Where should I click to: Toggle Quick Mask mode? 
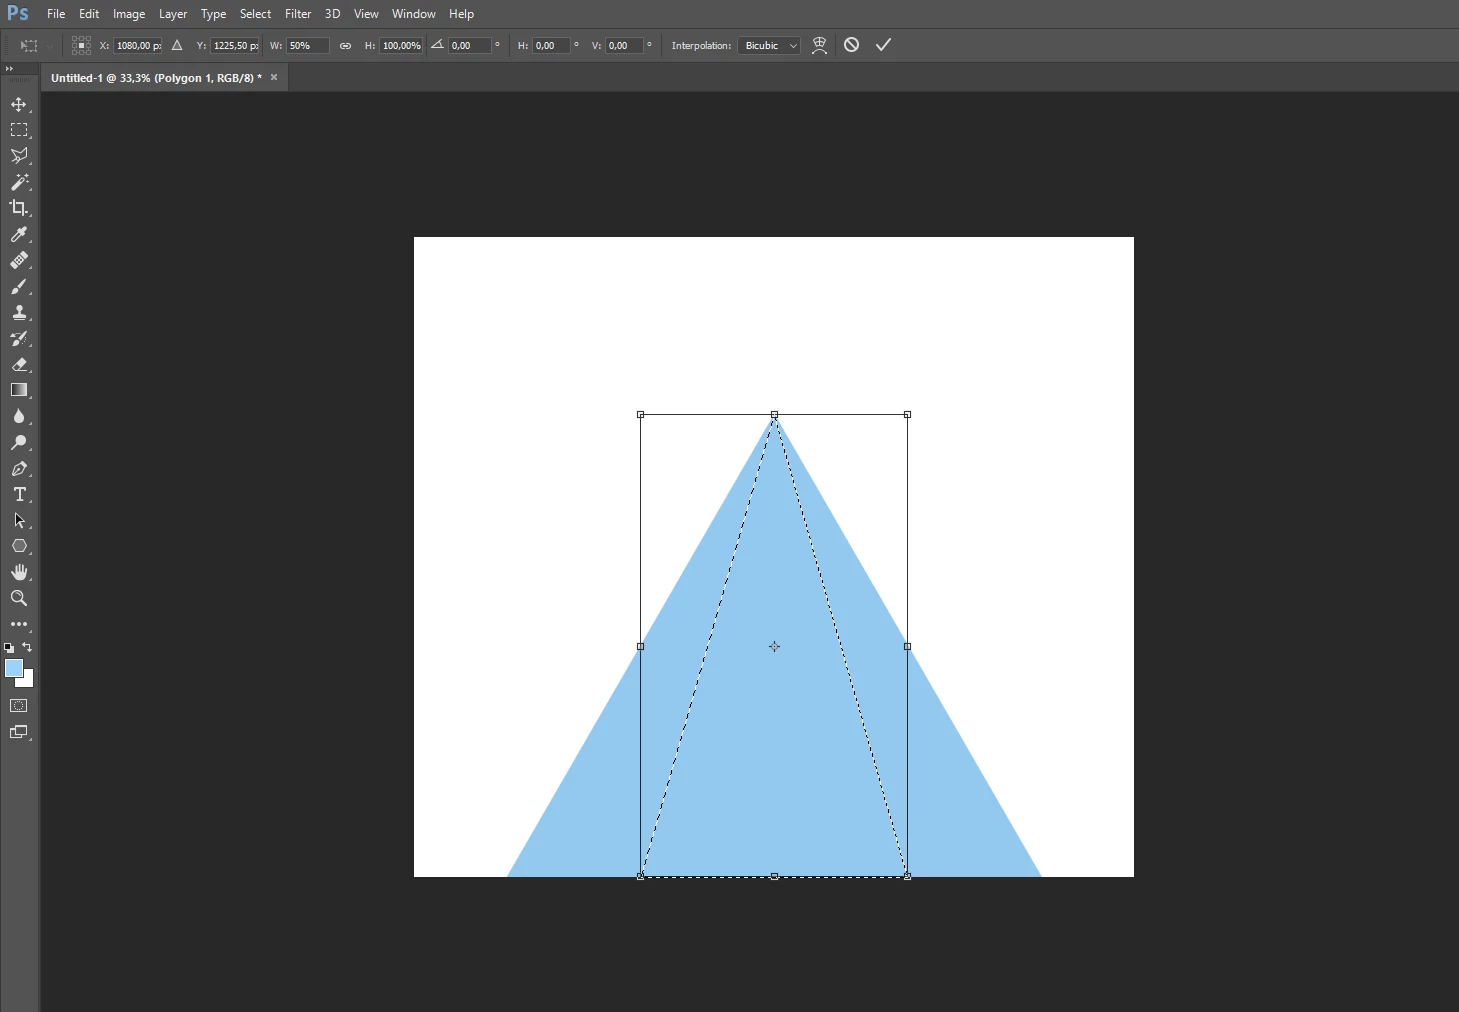19,706
